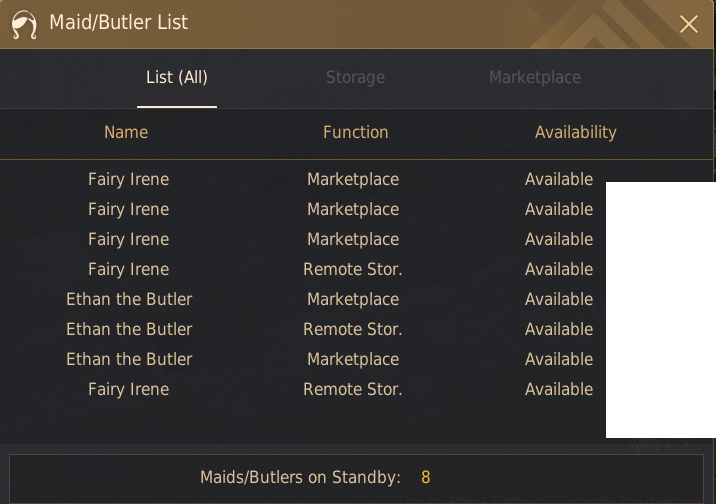Click the Maids/Butlers on Standby count
716x504 pixels.
point(426,477)
